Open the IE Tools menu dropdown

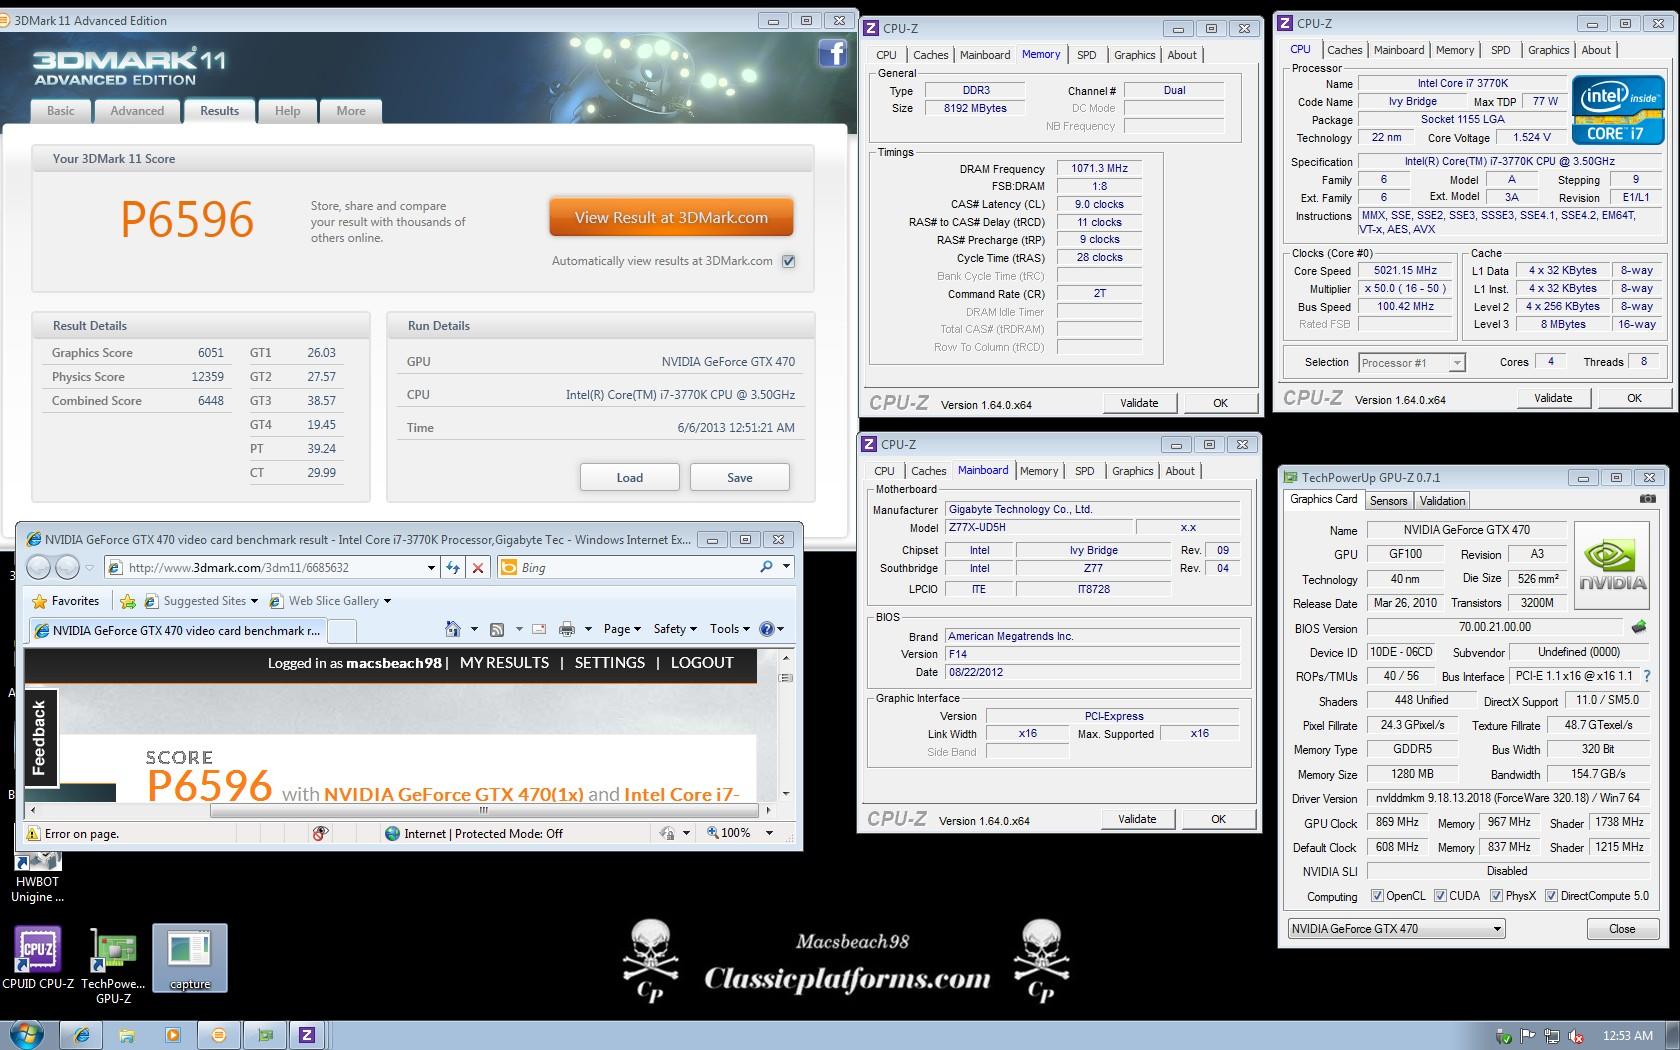(x=730, y=629)
